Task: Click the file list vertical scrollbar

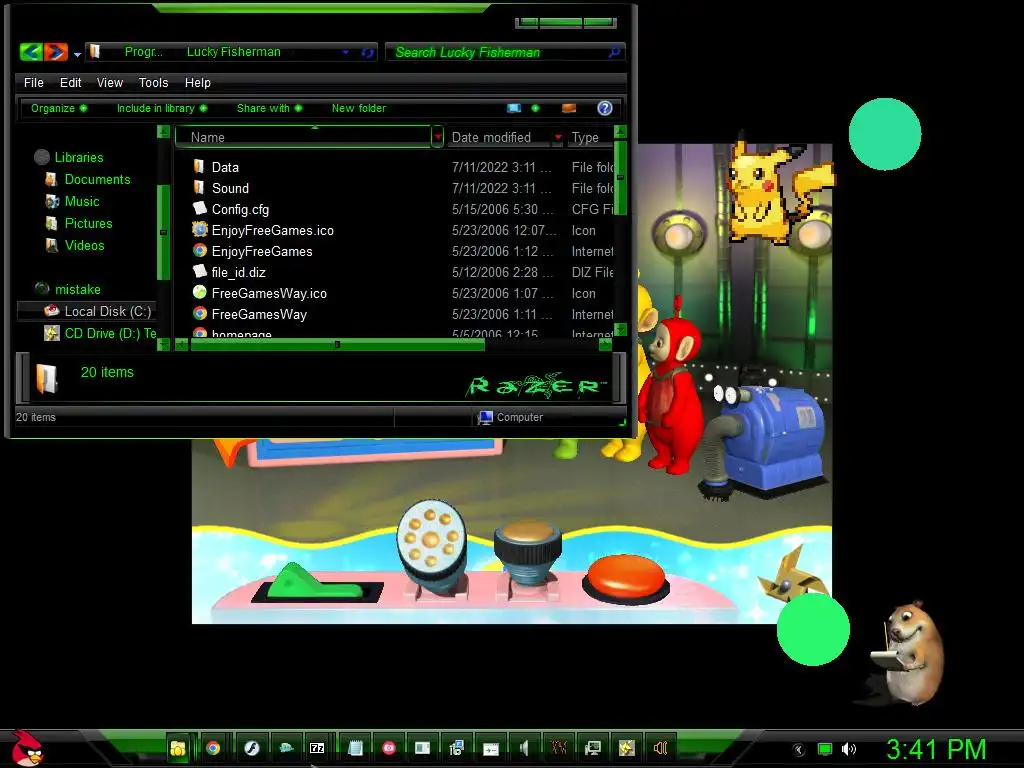Action: pos(620,176)
